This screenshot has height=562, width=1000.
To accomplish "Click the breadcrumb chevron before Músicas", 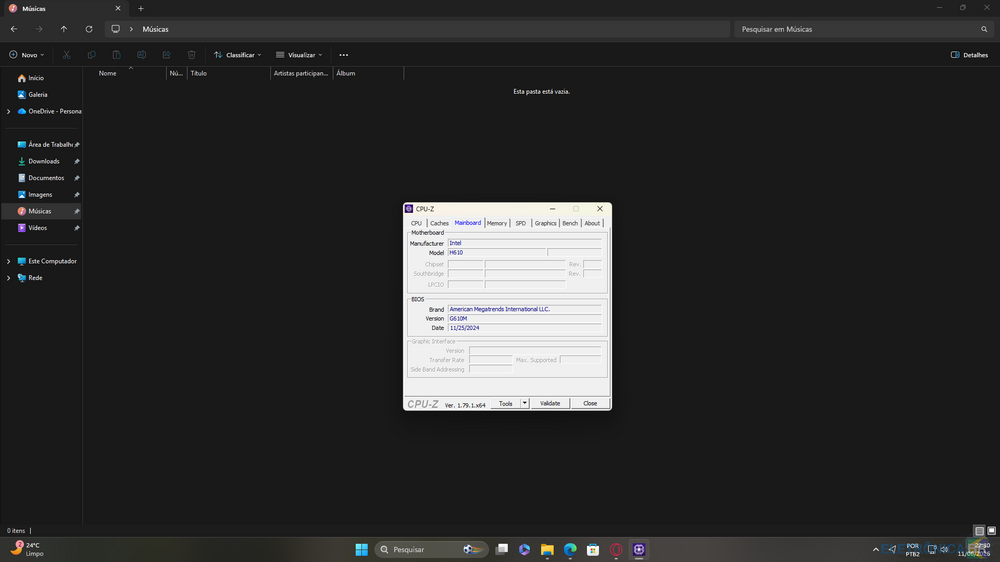I will (131, 29).
